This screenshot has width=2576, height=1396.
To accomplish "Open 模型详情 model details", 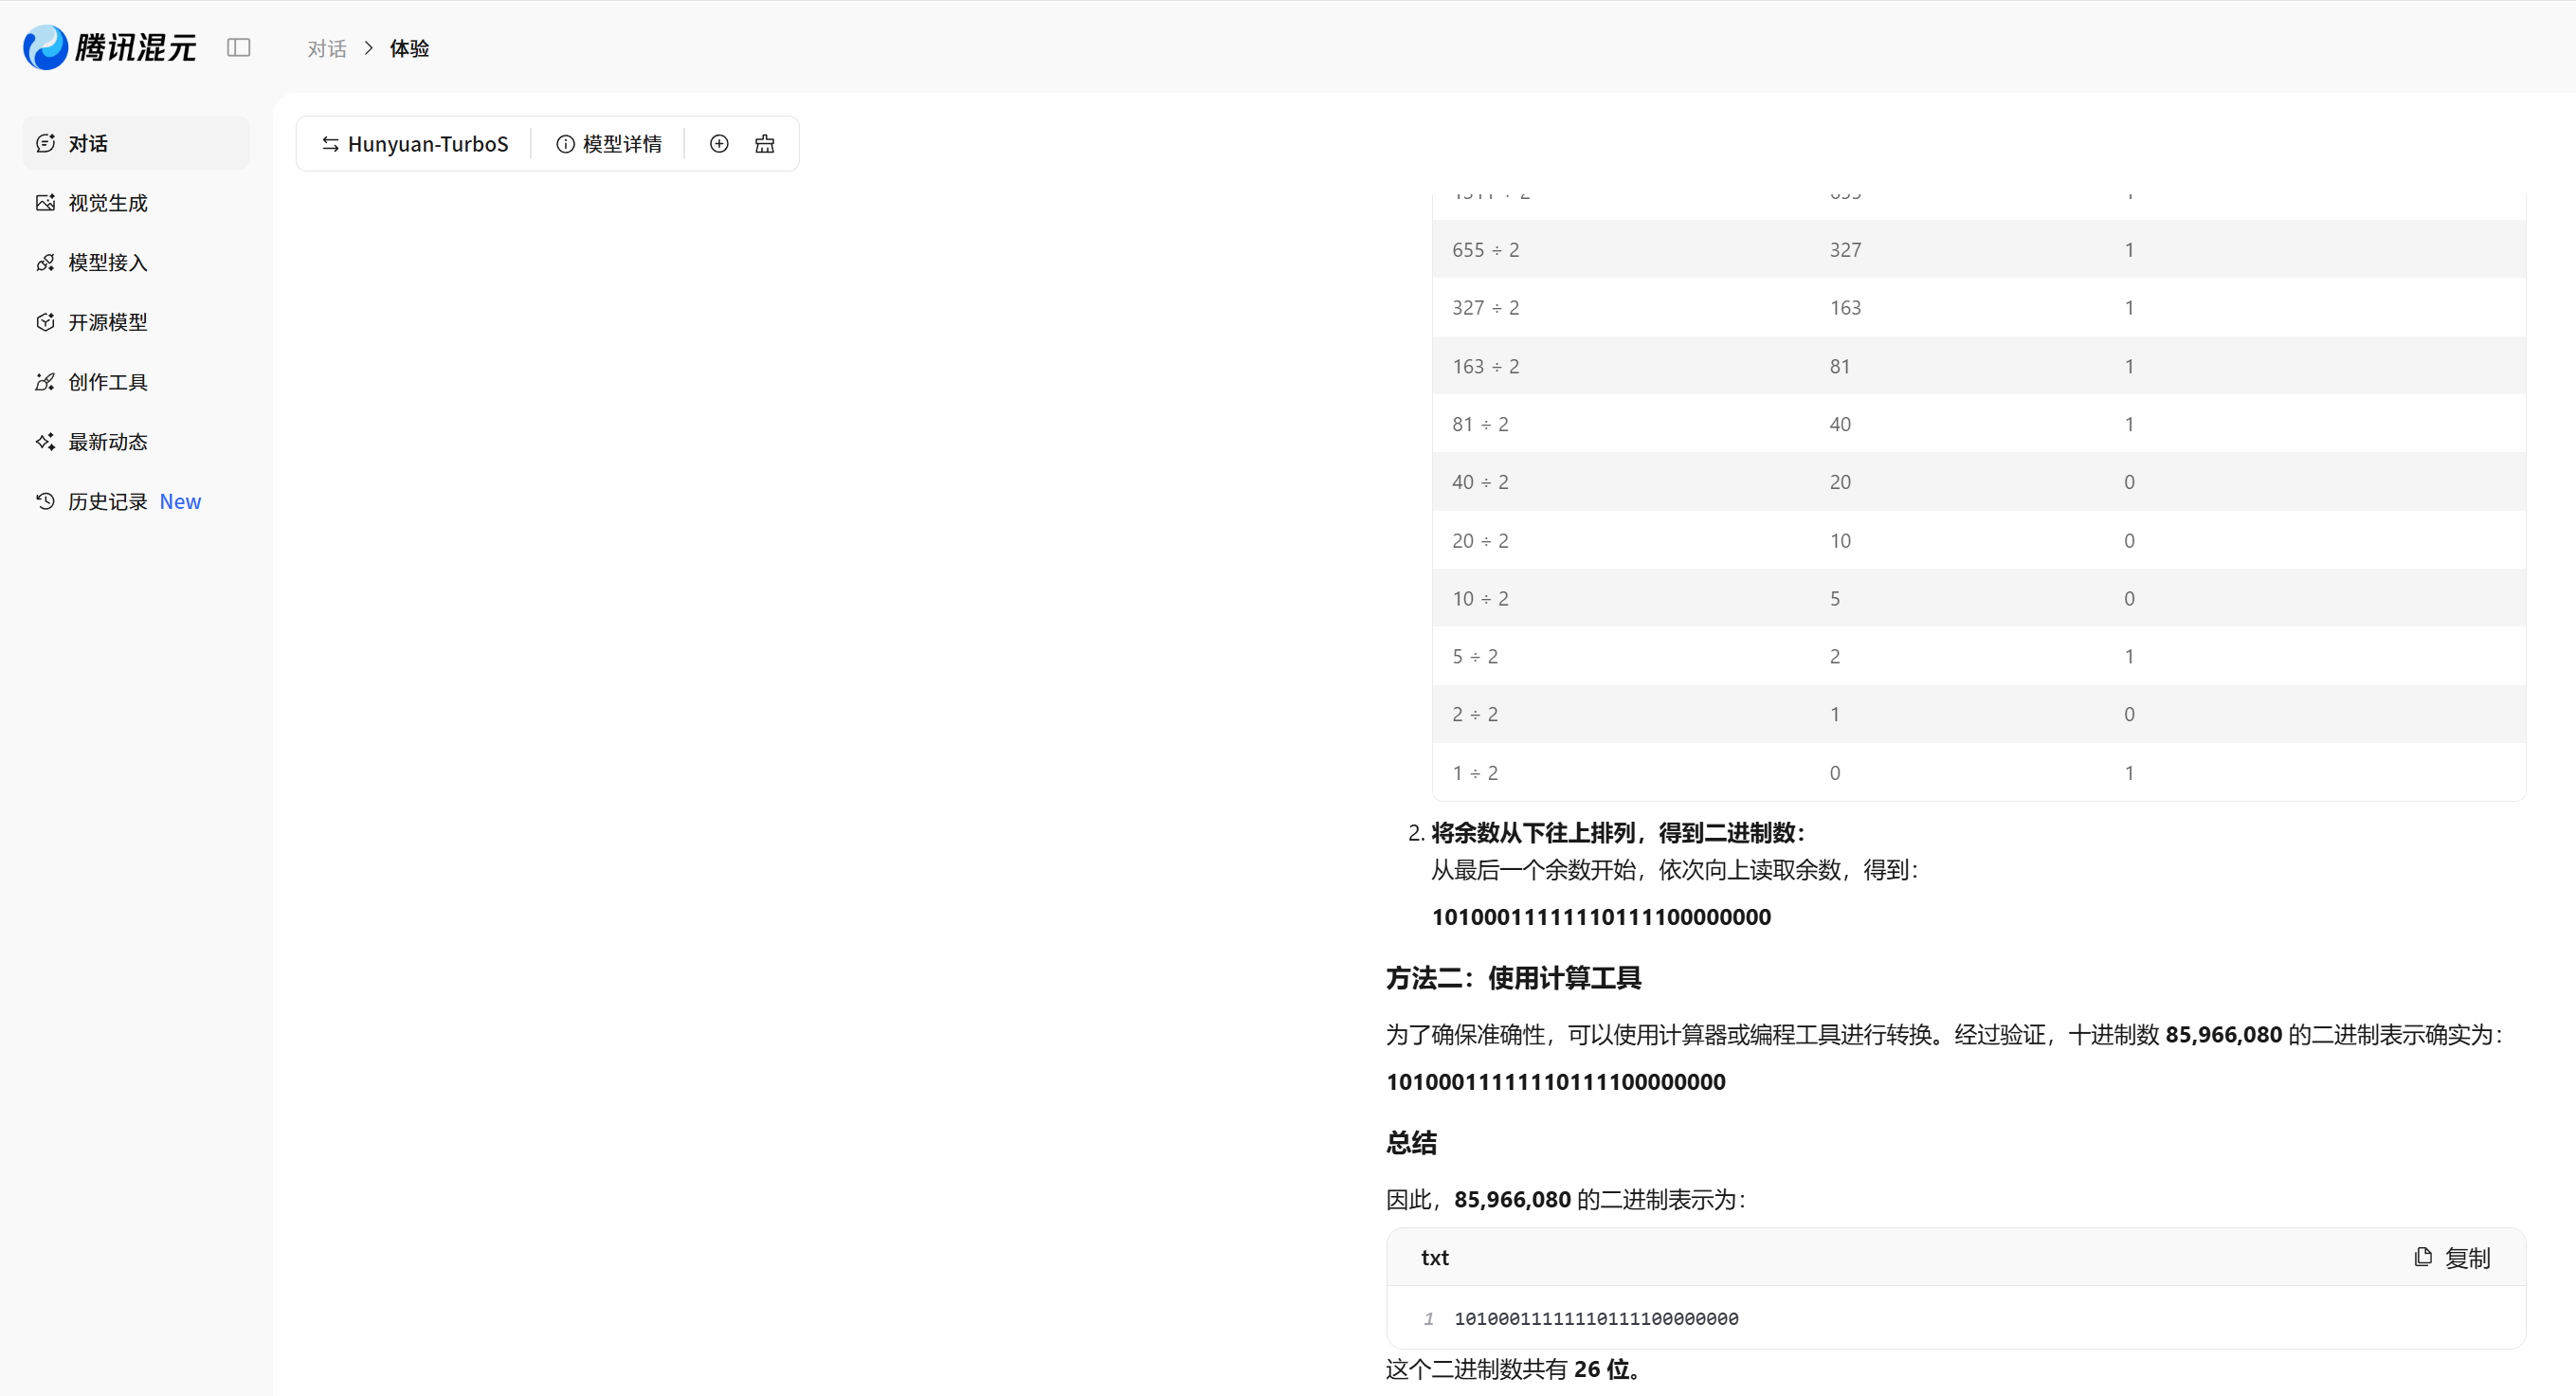I will click(609, 144).
